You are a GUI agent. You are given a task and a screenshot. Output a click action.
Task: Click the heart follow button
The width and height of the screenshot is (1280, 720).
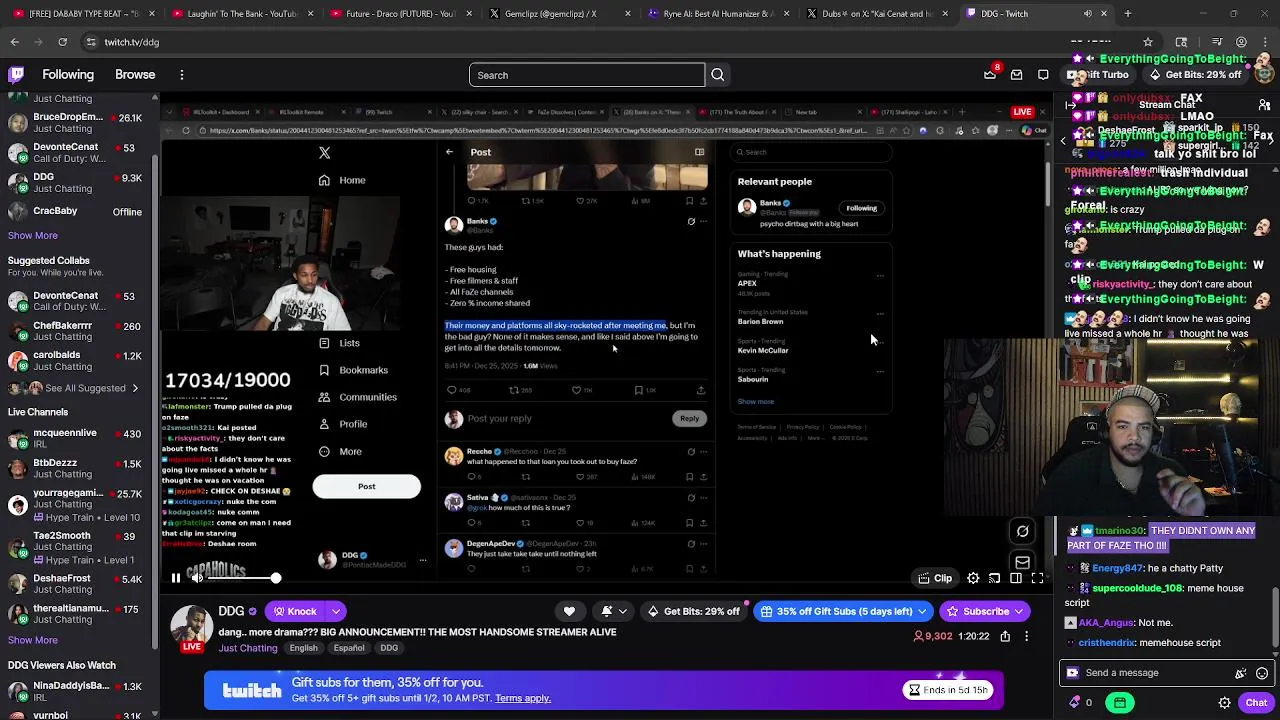coord(569,611)
